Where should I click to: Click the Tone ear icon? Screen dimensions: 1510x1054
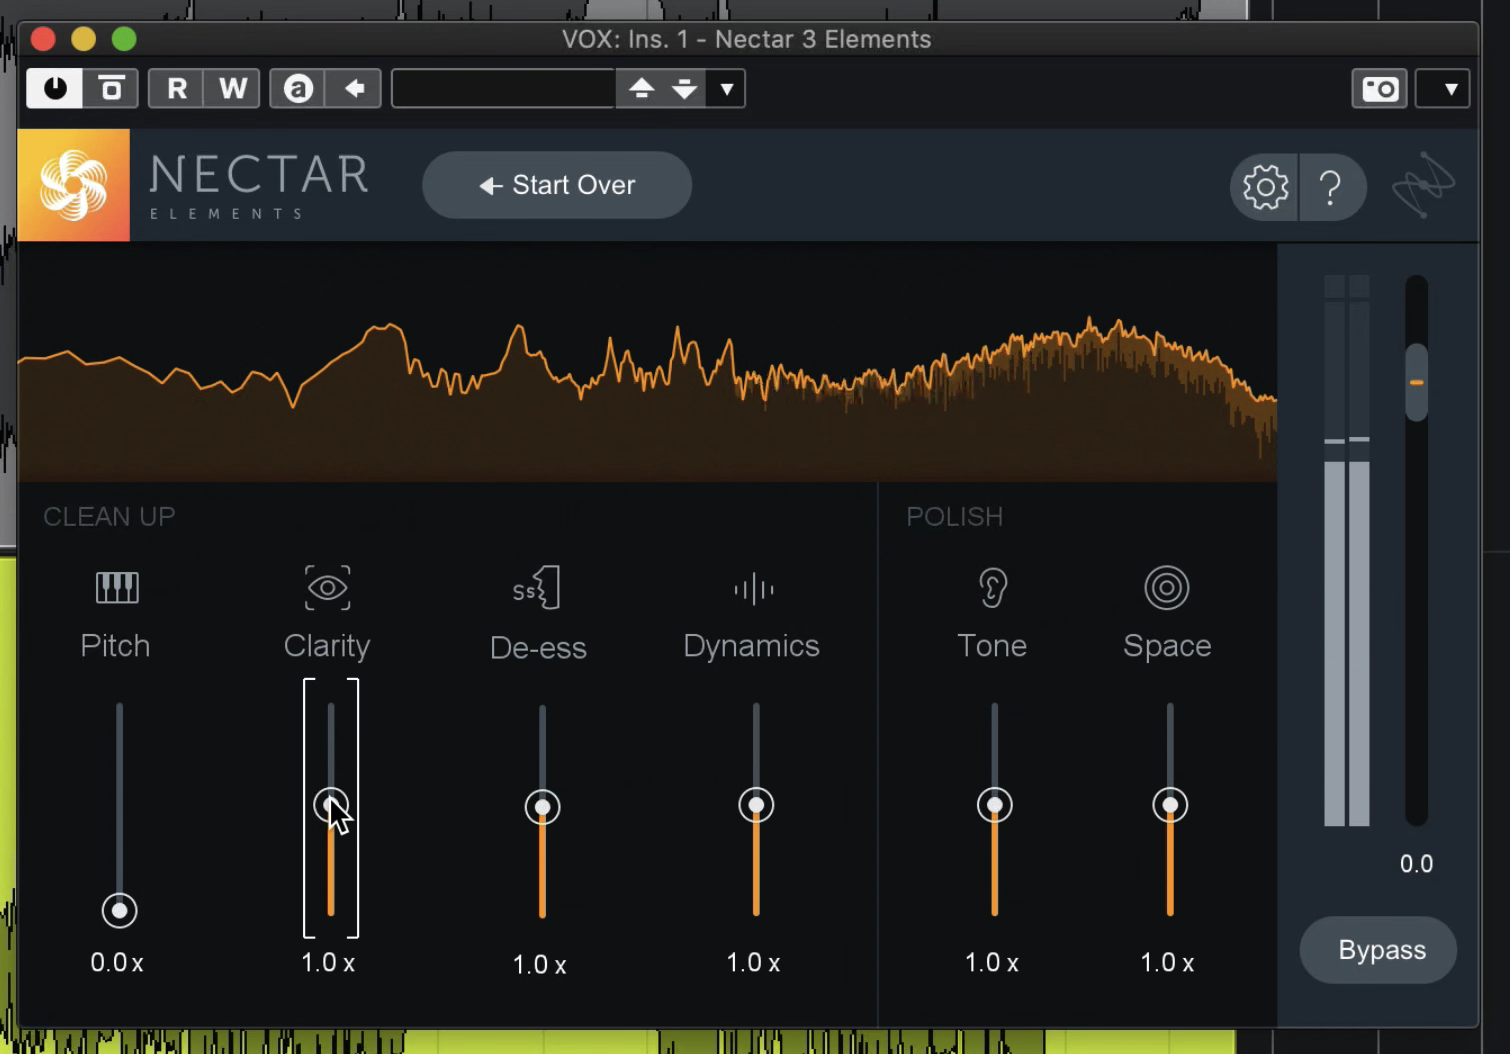tap(992, 587)
